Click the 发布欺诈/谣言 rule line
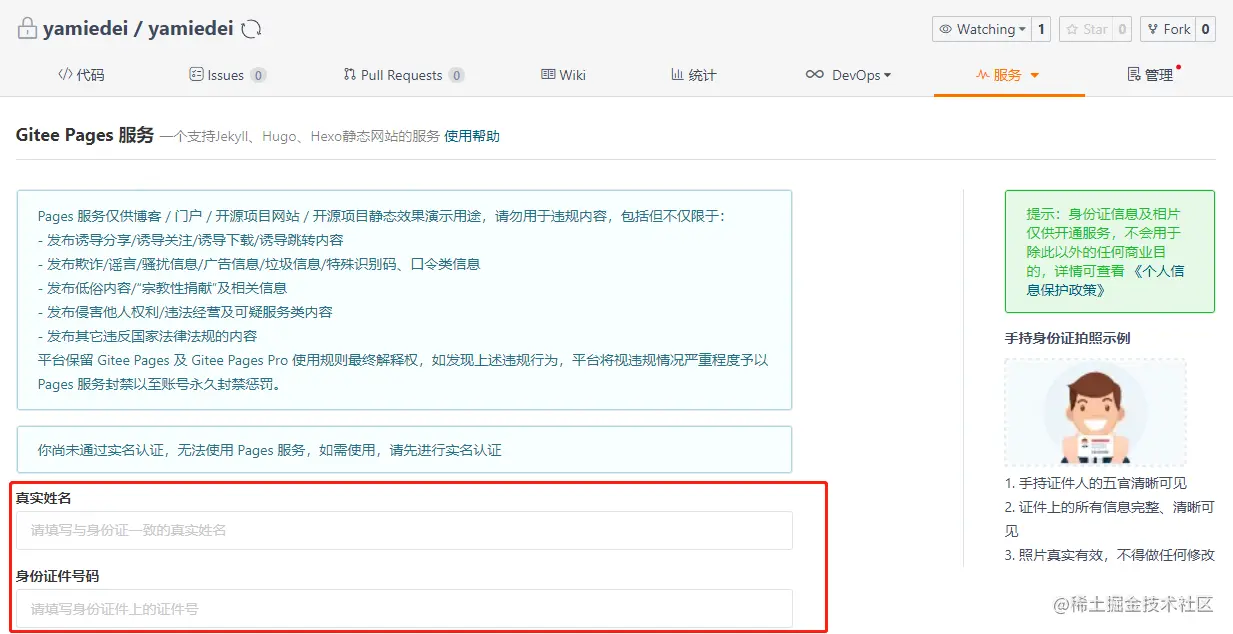Viewport: 1233px width, 634px height. coord(259,264)
